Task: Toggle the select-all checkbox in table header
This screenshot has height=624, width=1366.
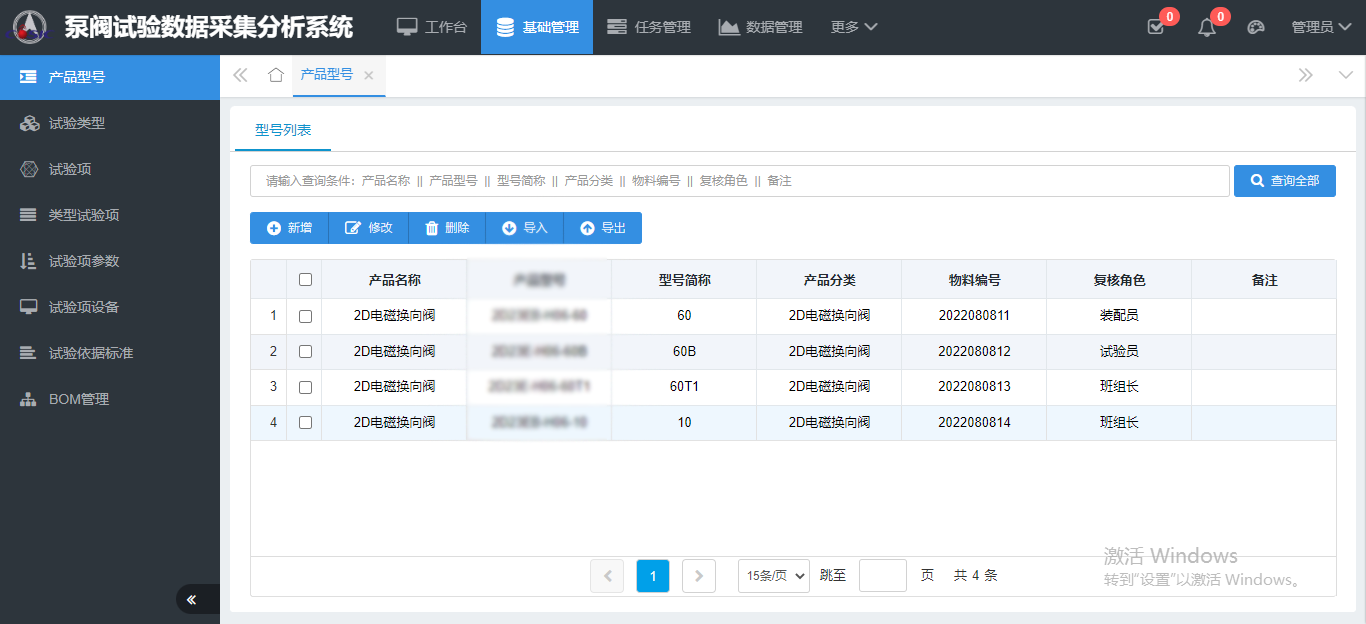Action: pyautogui.click(x=305, y=280)
